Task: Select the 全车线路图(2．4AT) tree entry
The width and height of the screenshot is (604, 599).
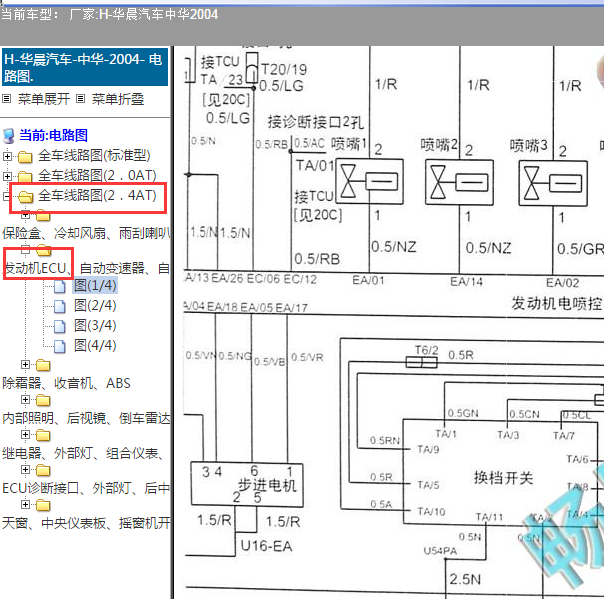Action: [97, 196]
